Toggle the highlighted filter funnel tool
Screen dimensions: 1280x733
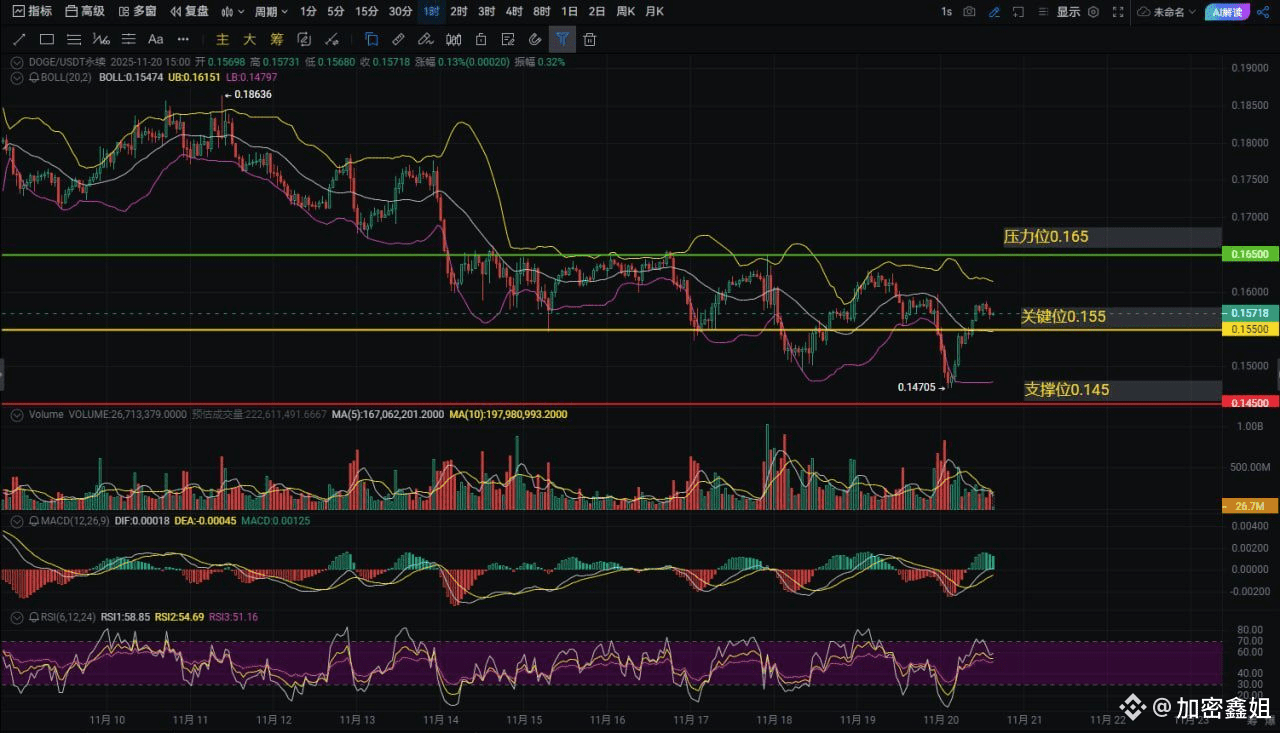tap(562, 39)
